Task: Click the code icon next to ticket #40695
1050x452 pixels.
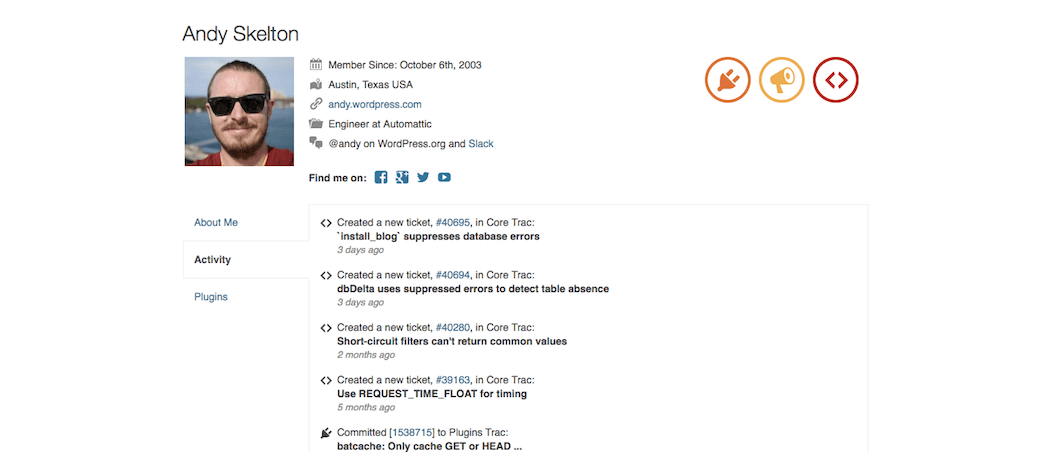Action: pyautogui.click(x=326, y=223)
